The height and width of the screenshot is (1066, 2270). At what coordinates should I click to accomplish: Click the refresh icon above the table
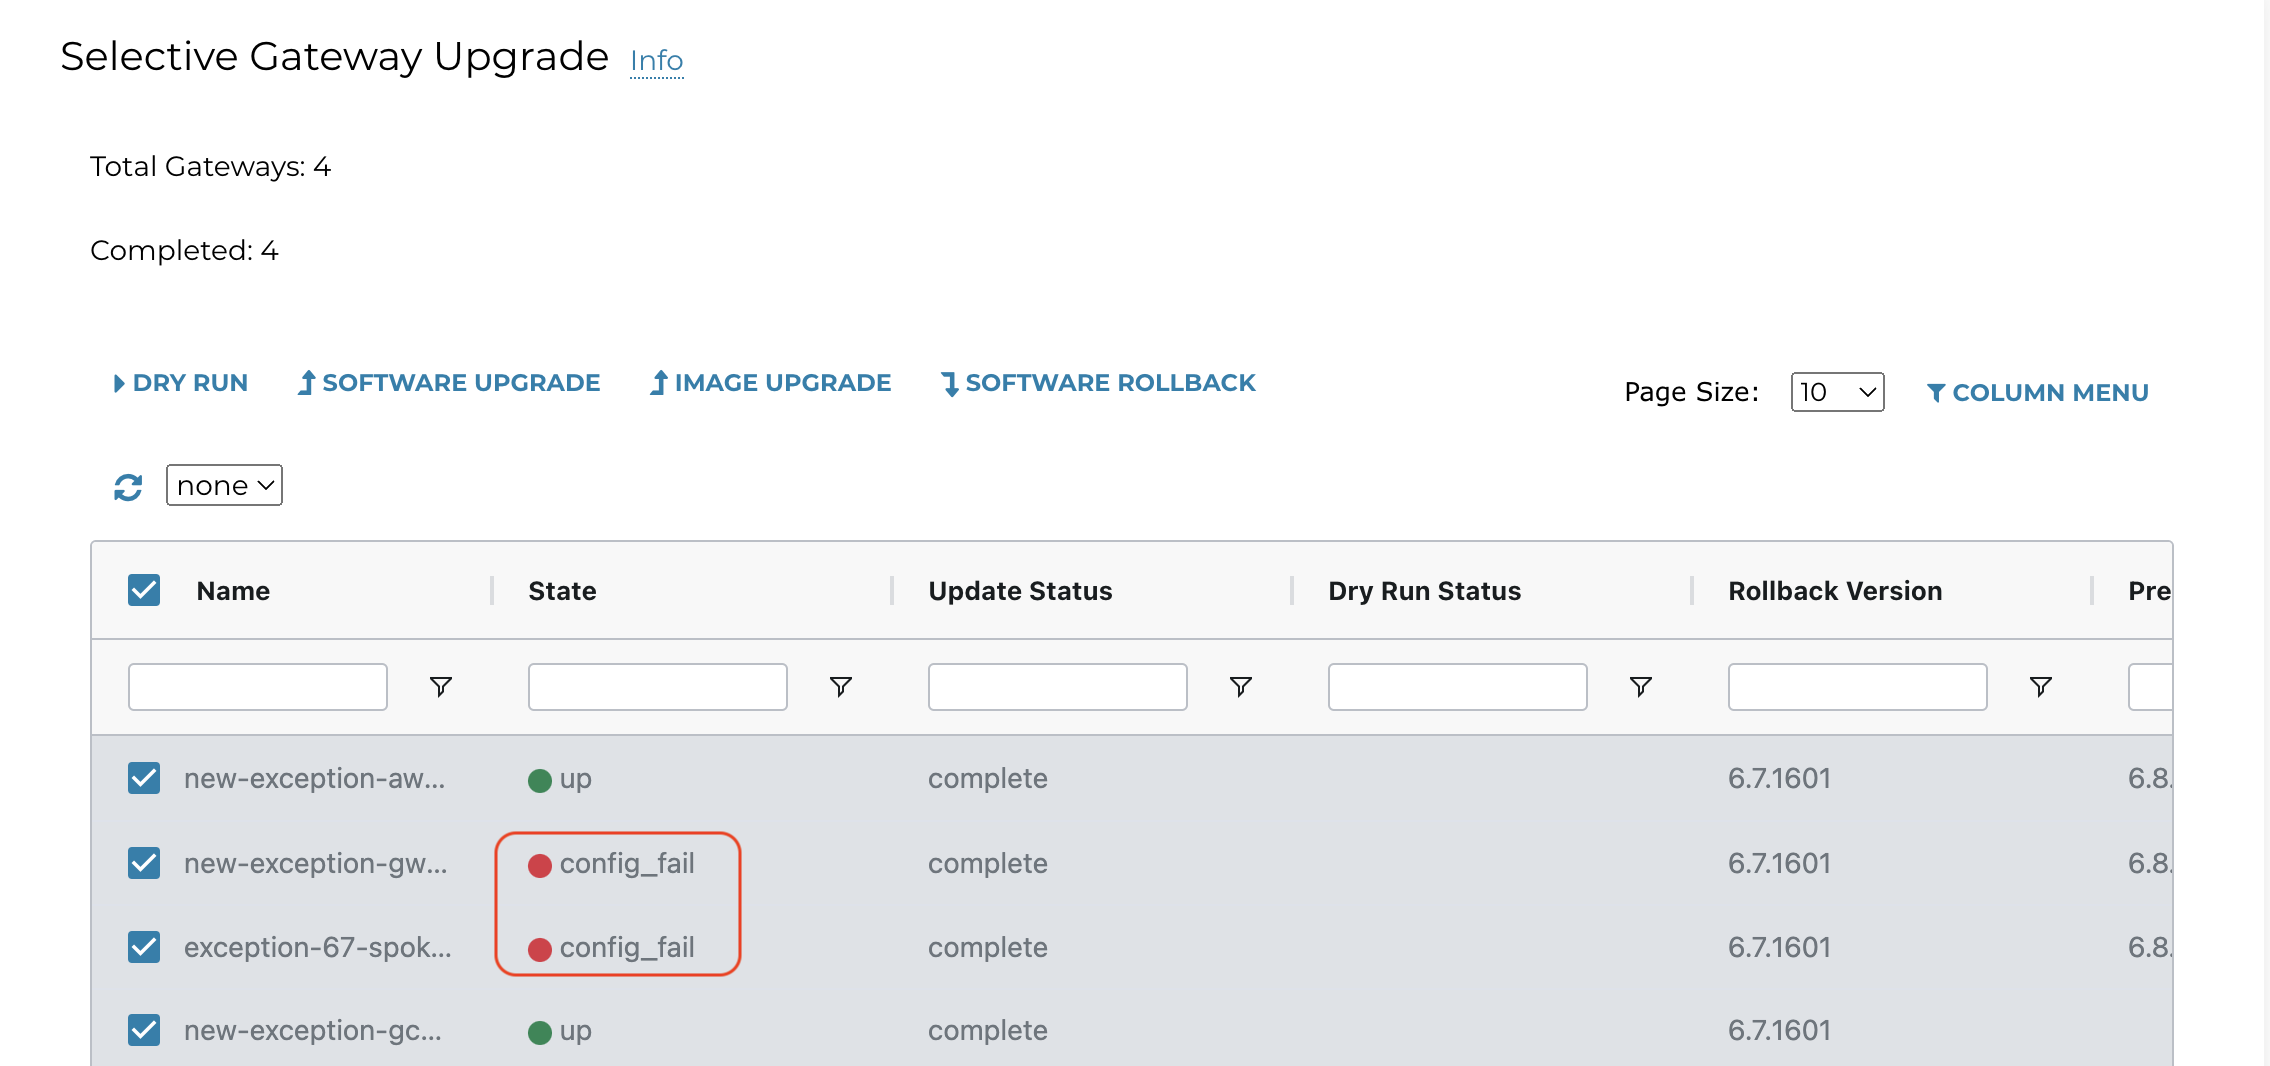pos(127,486)
